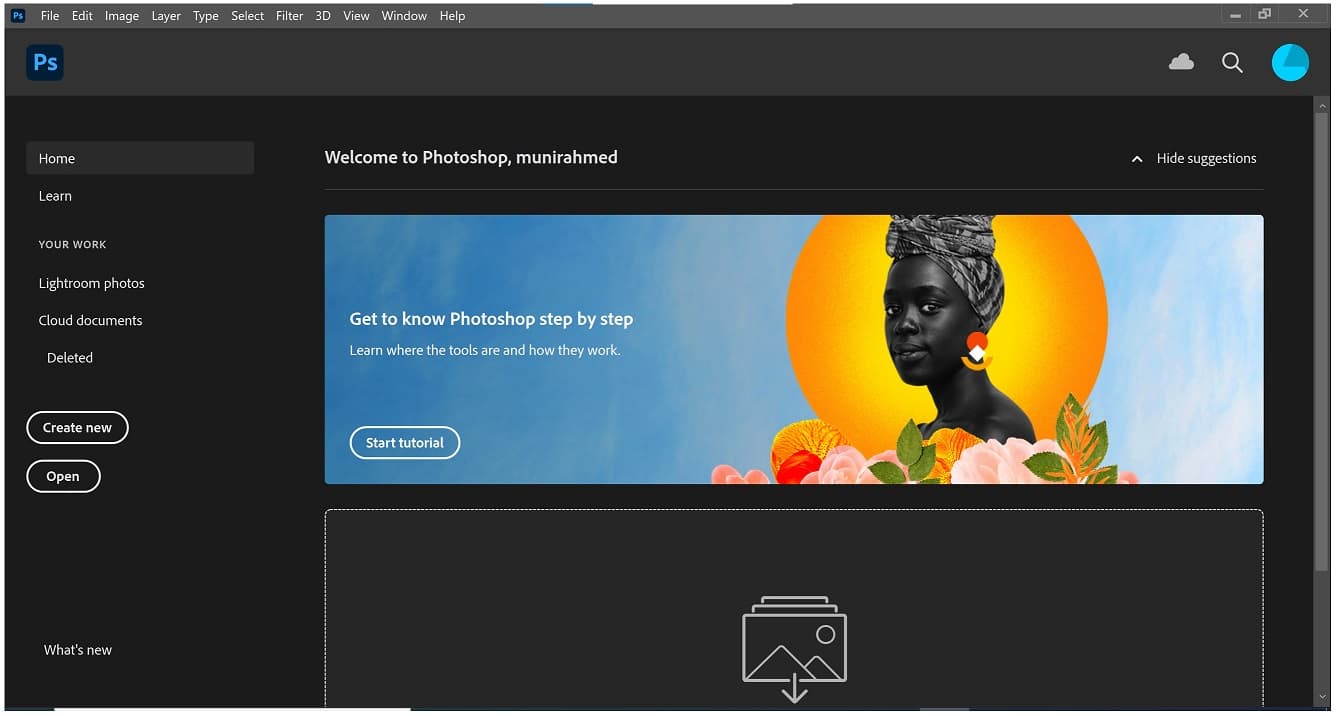Go to the Learn section
Viewport: 1336px width, 716px height.
coord(55,196)
